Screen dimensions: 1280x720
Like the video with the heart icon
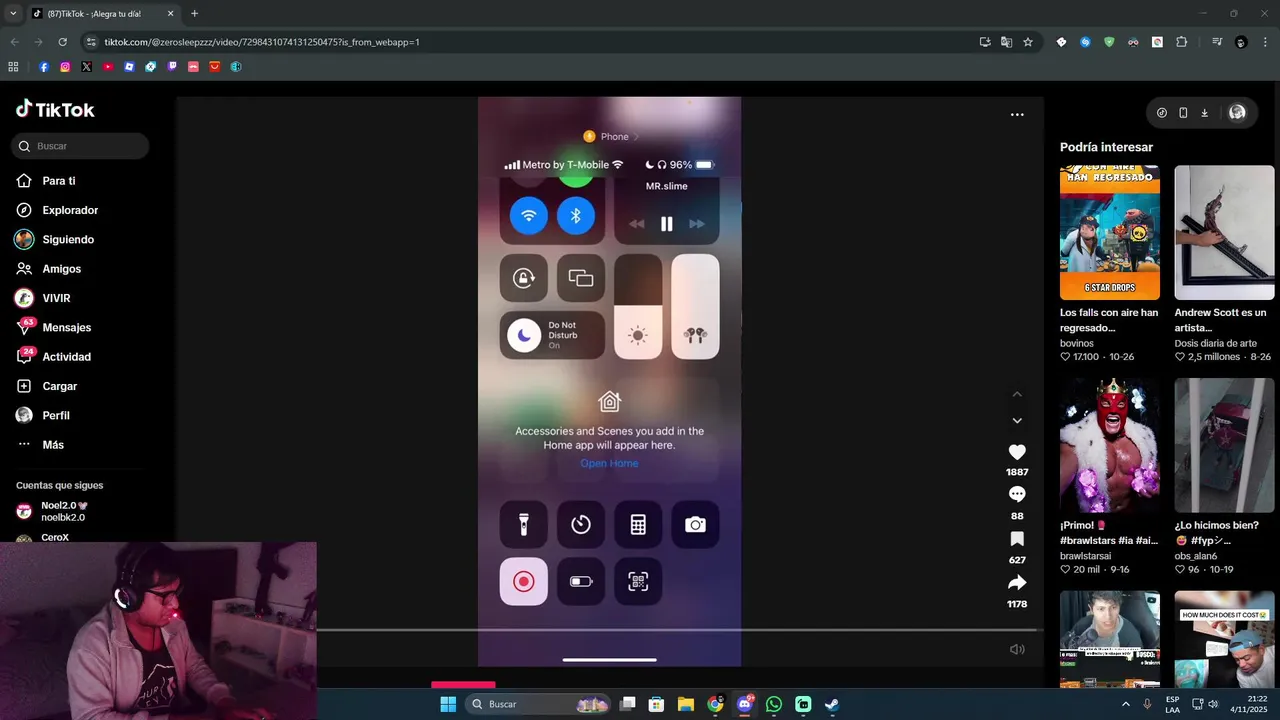1017,452
